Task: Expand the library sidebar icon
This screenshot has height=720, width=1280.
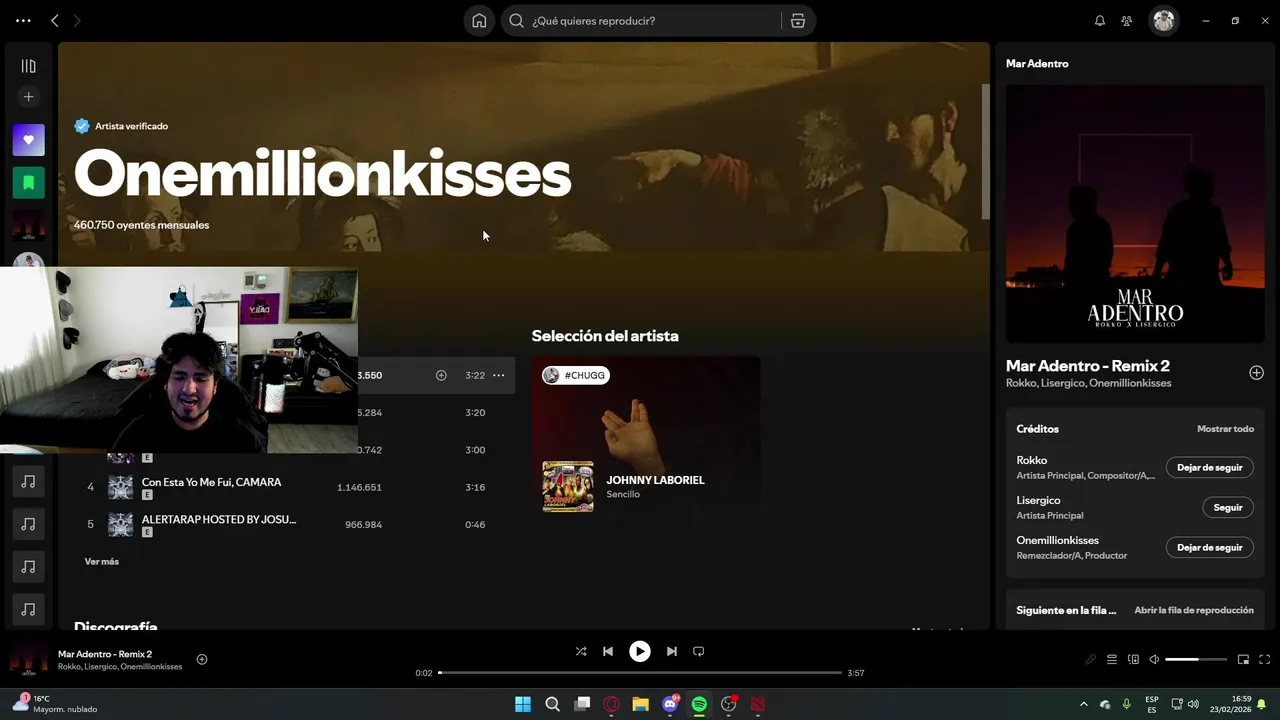Action: coord(28,66)
